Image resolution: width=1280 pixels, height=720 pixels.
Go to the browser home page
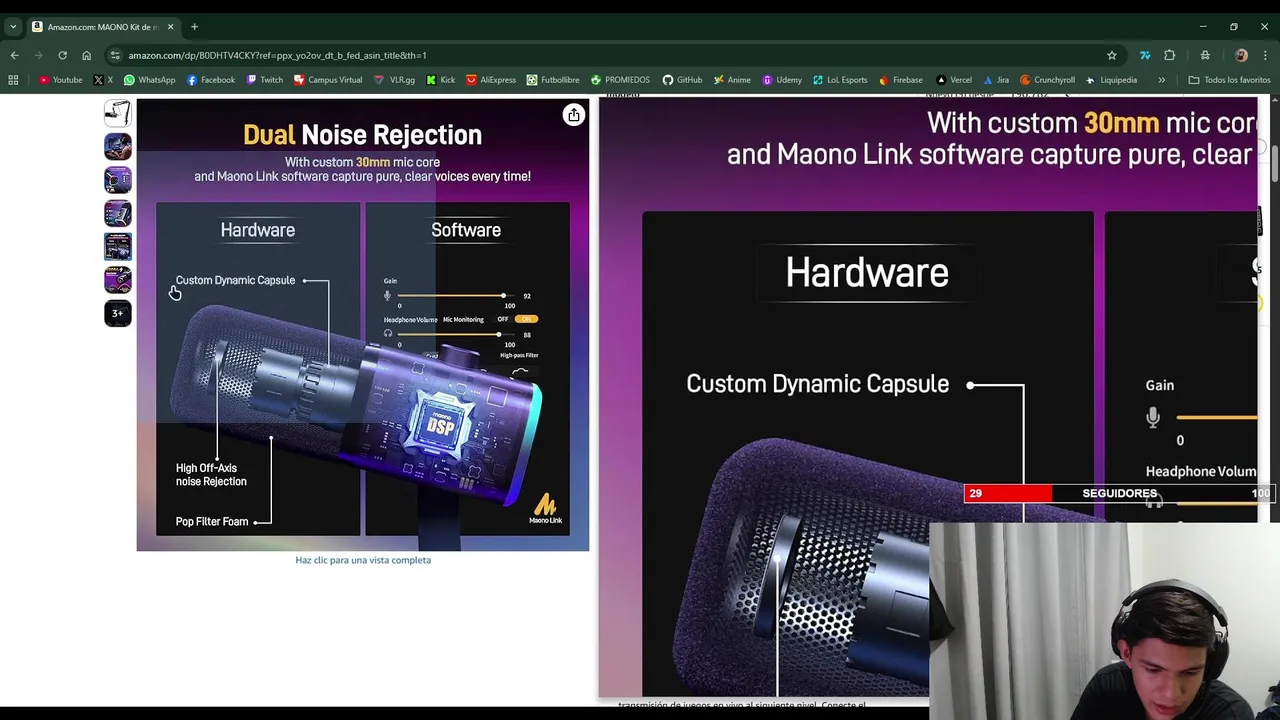tap(86, 55)
